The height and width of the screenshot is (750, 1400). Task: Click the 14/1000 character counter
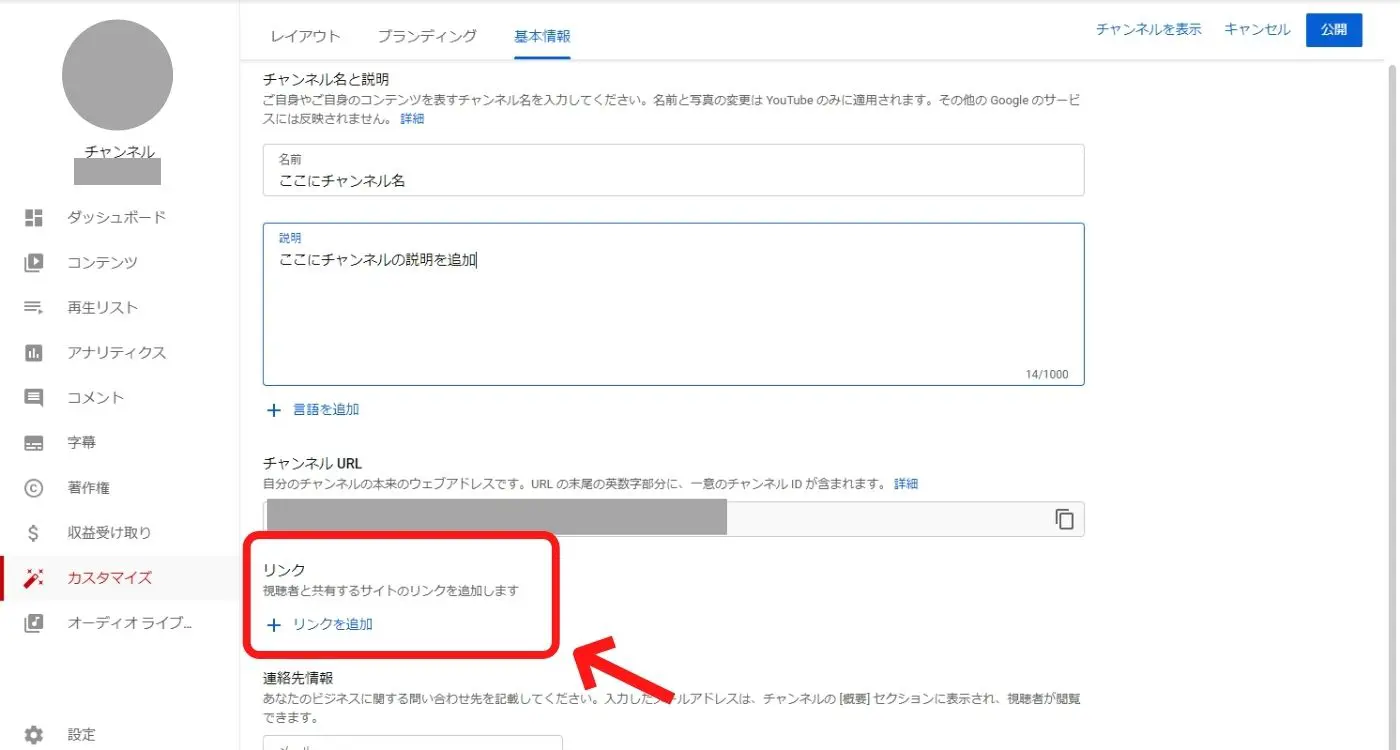click(x=1047, y=375)
